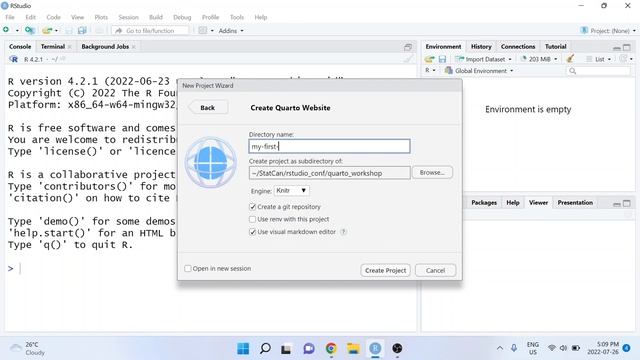Close the Terminal tab

(x=70, y=47)
